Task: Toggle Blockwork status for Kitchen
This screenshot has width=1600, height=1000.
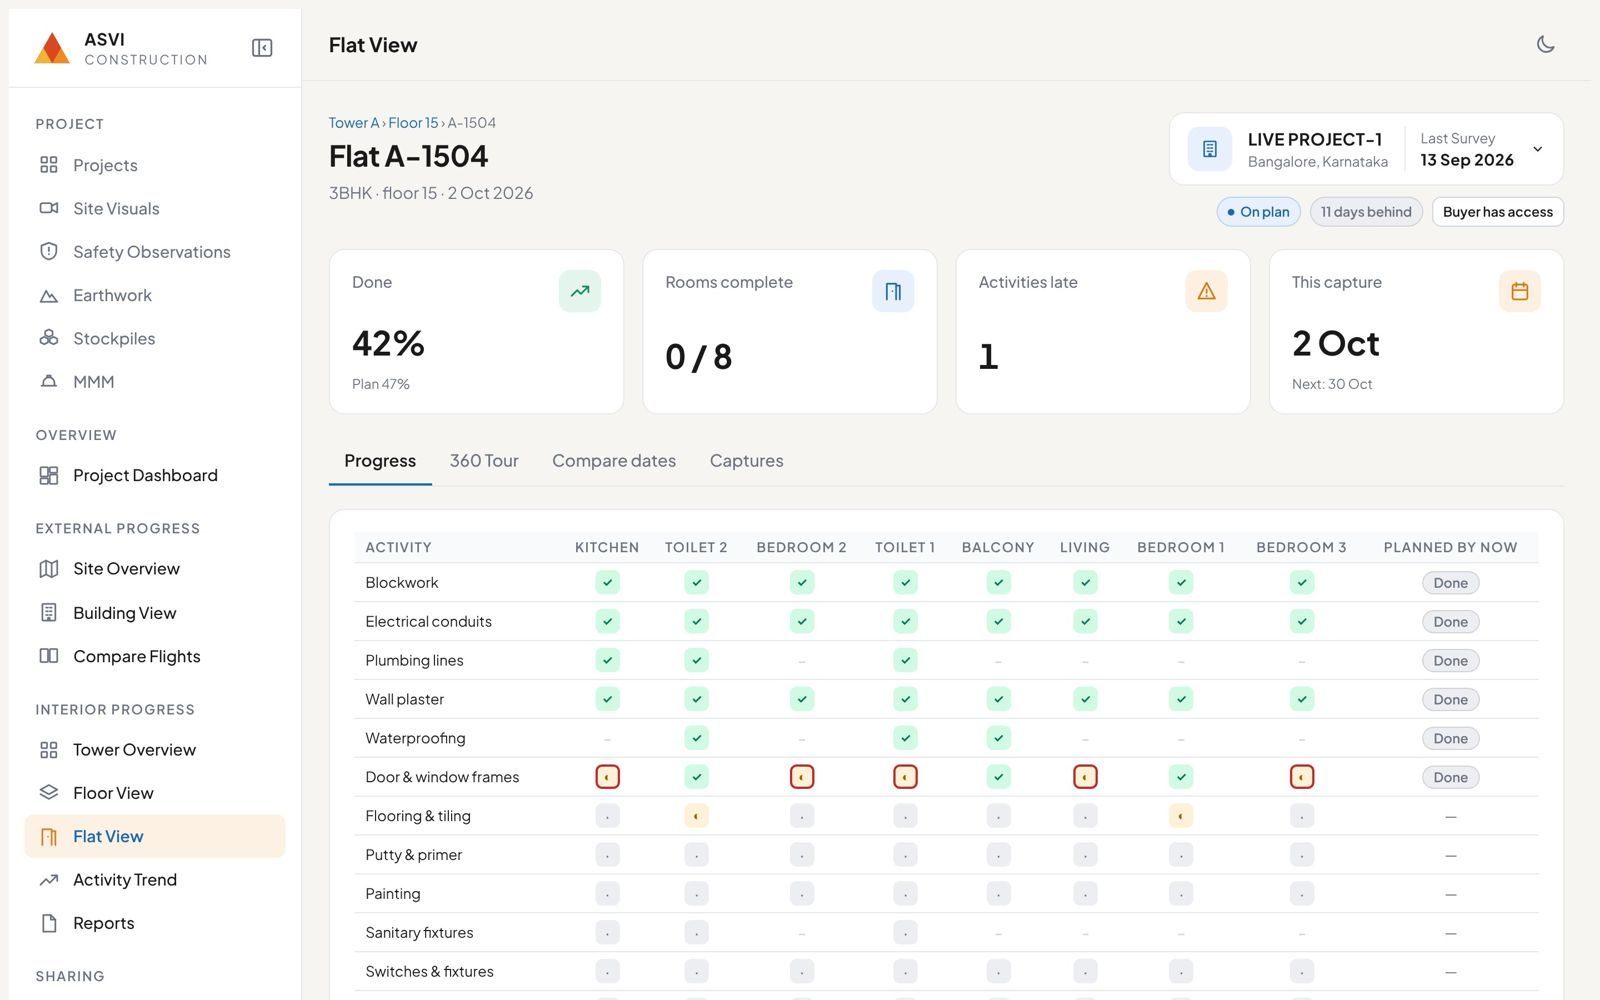Action: pyautogui.click(x=607, y=582)
